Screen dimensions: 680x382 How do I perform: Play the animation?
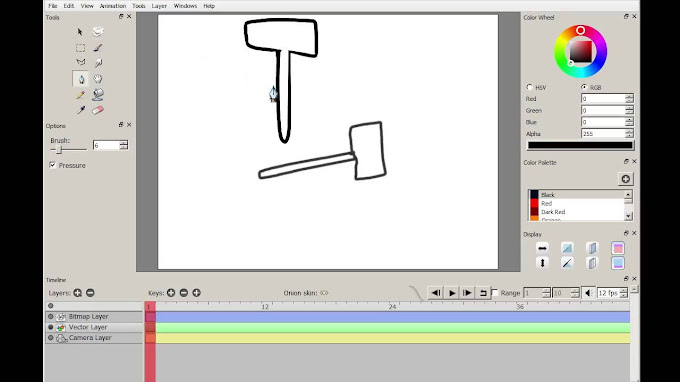tap(451, 293)
